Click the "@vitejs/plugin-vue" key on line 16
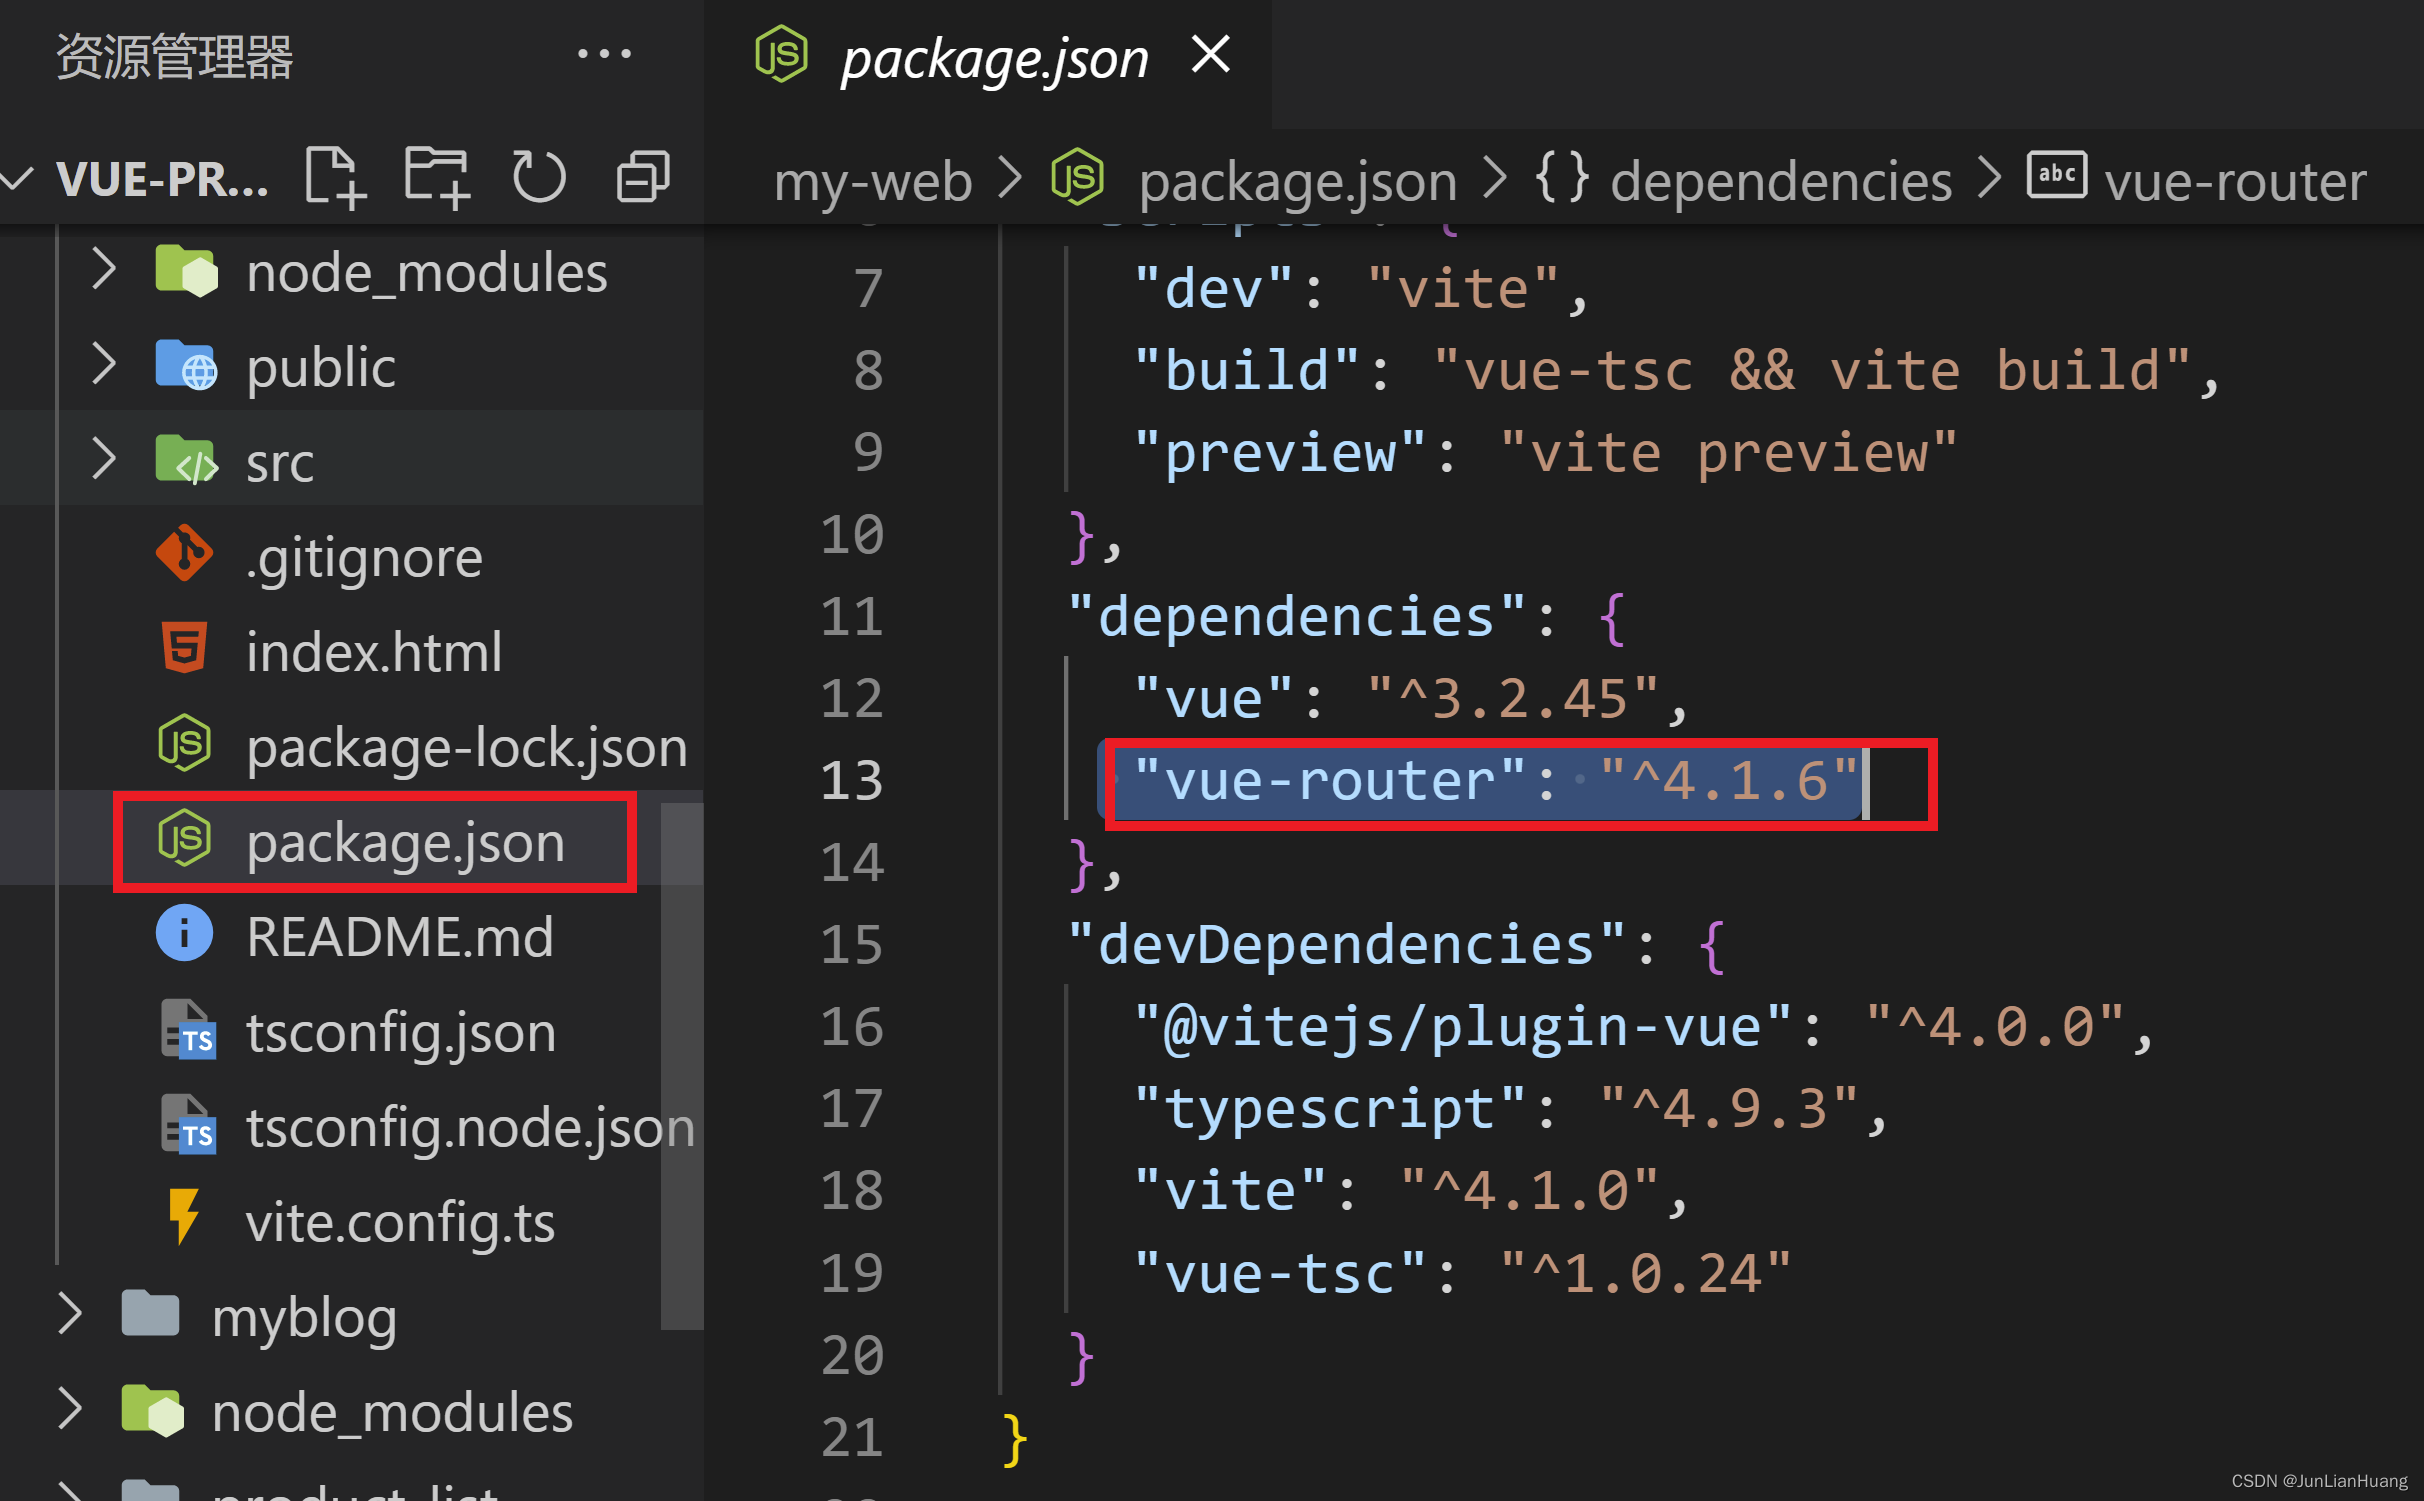 (x=1462, y=1026)
